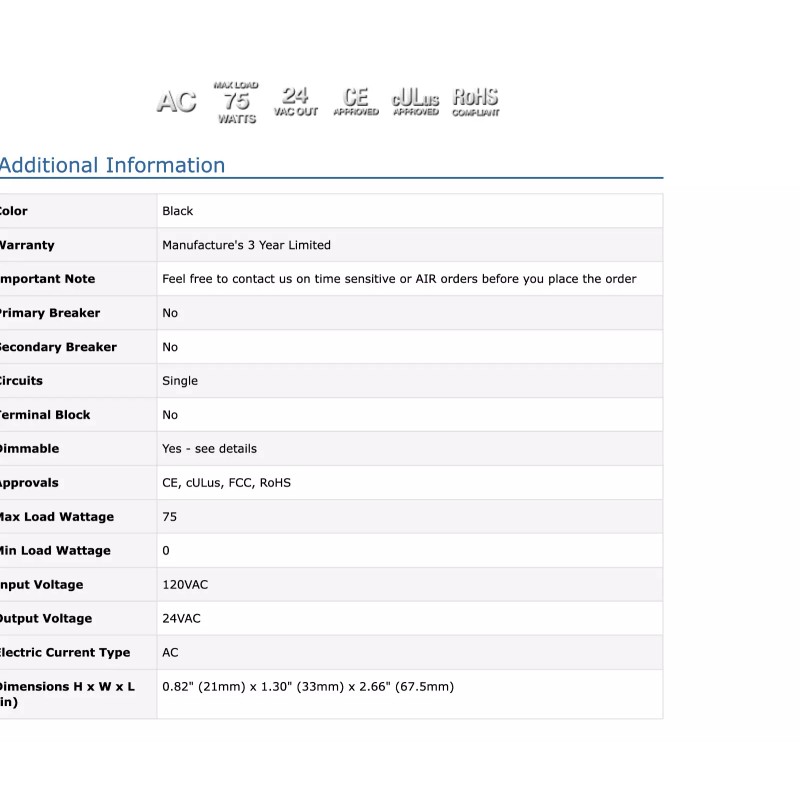This screenshot has height=800, width=800.
Task: Click the cULus Approved badge icon
Action: pos(415,102)
